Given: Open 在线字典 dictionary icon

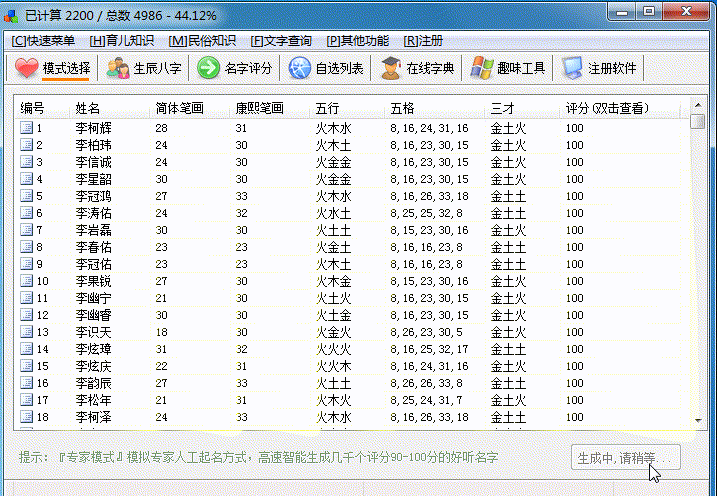Looking at the screenshot, I should pyautogui.click(x=390, y=68).
